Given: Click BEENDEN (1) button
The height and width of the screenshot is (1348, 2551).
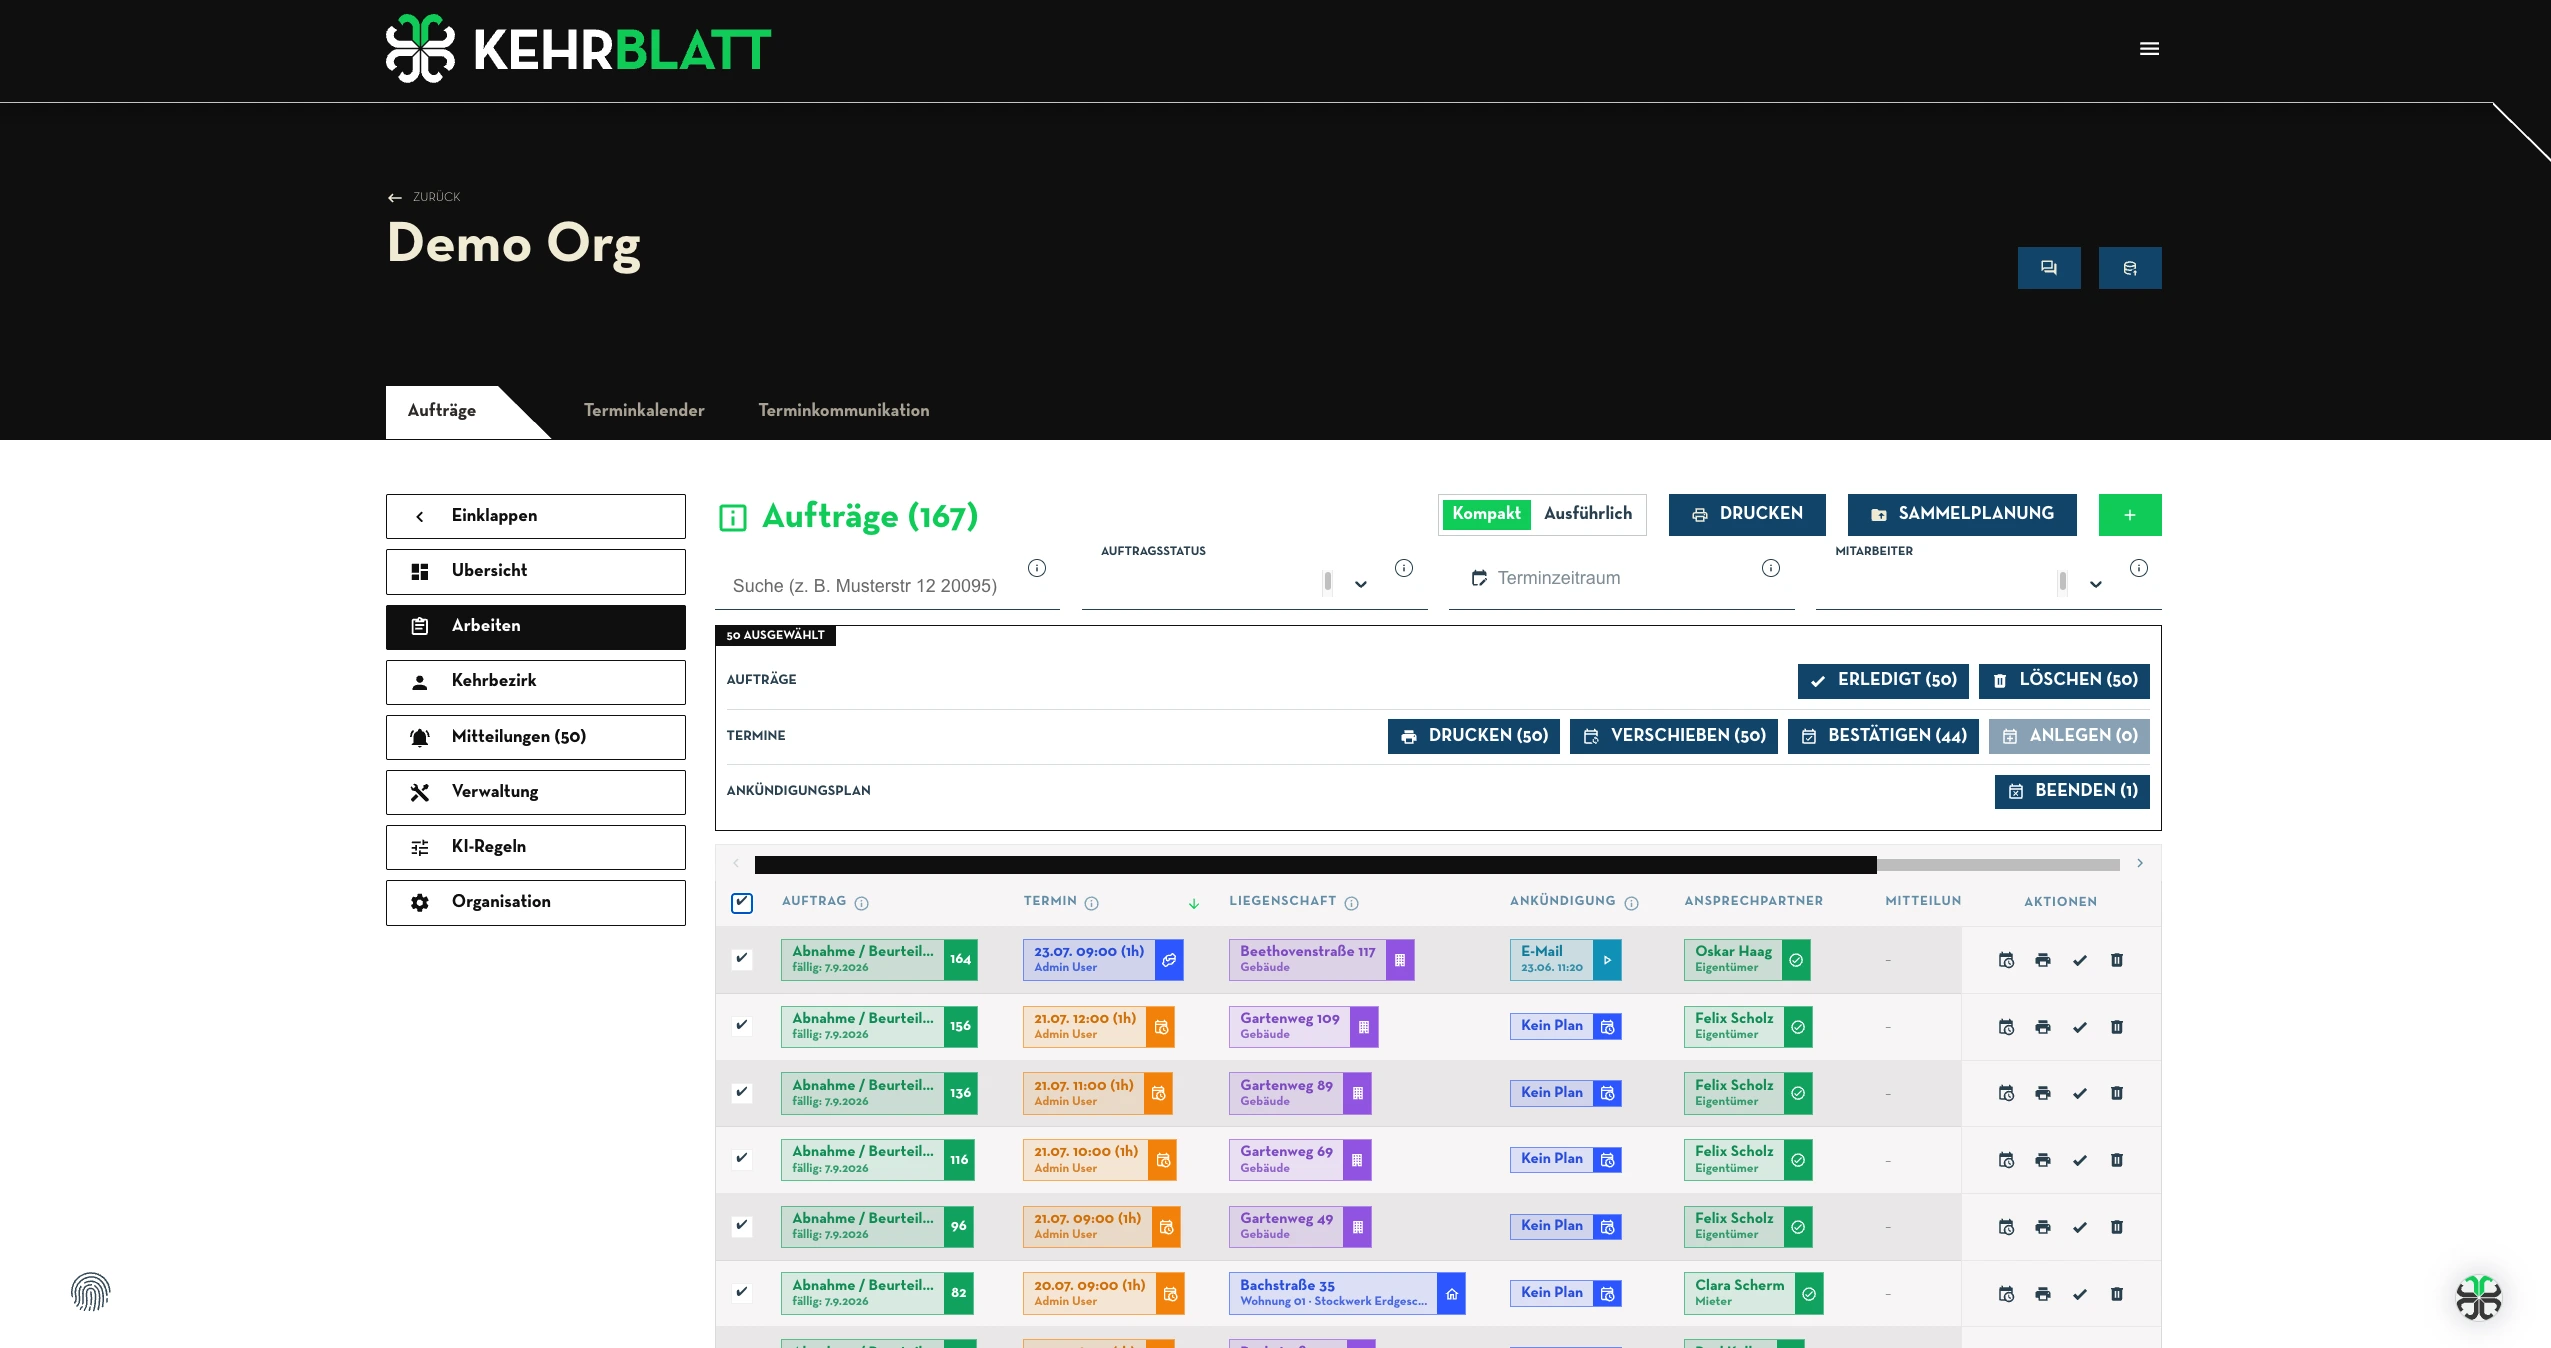Looking at the screenshot, I should coord(2072,791).
